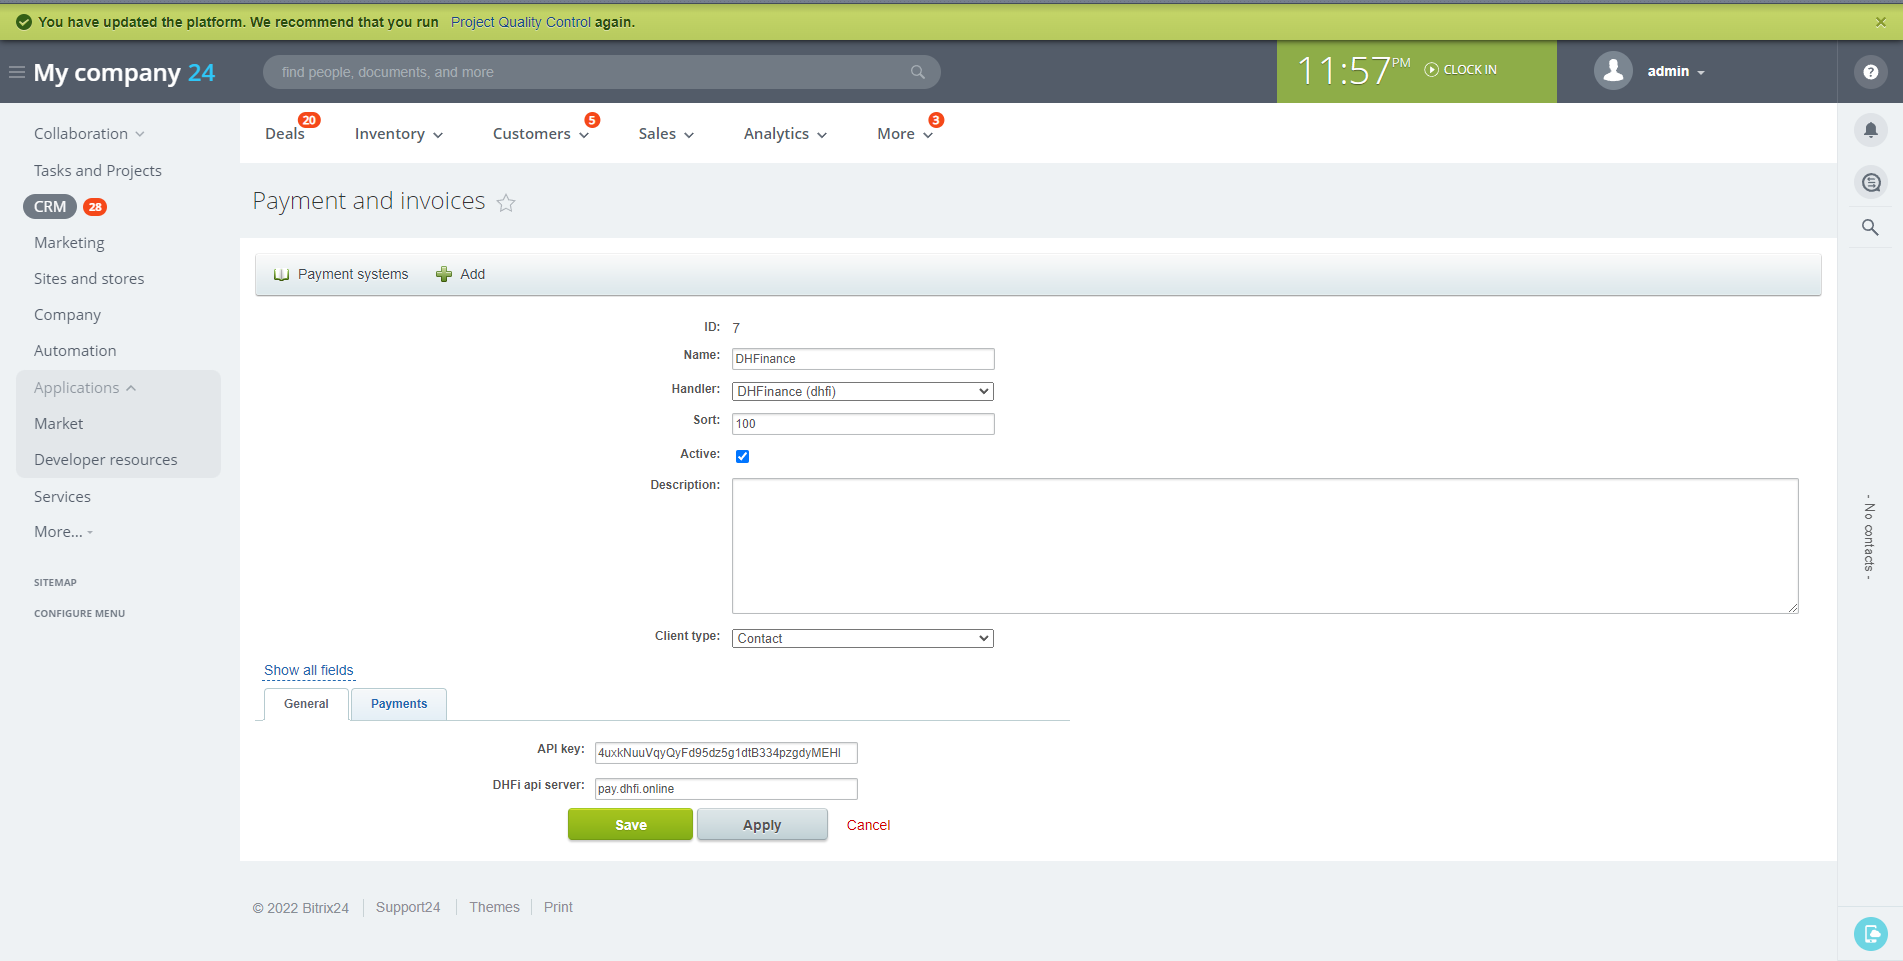Click the green Save button
This screenshot has width=1903, height=961.
pos(630,824)
